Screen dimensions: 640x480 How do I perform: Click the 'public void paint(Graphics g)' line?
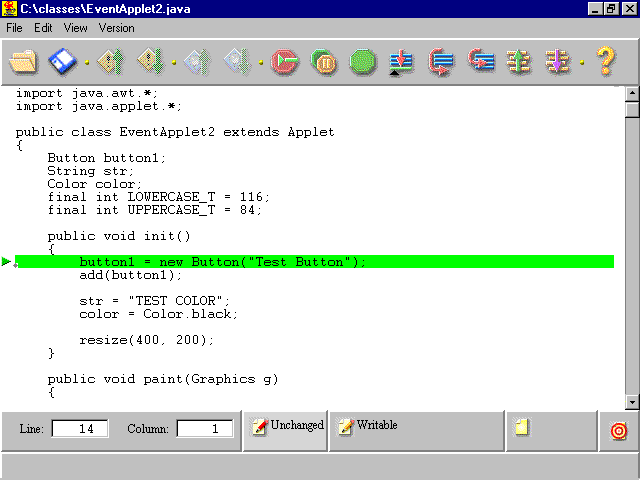pos(163,379)
